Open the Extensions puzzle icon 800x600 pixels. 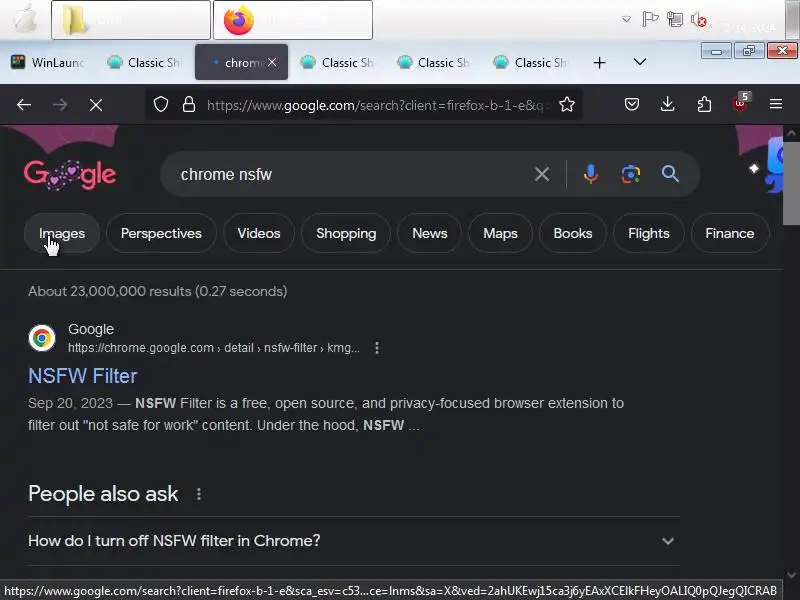pyautogui.click(x=704, y=105)
